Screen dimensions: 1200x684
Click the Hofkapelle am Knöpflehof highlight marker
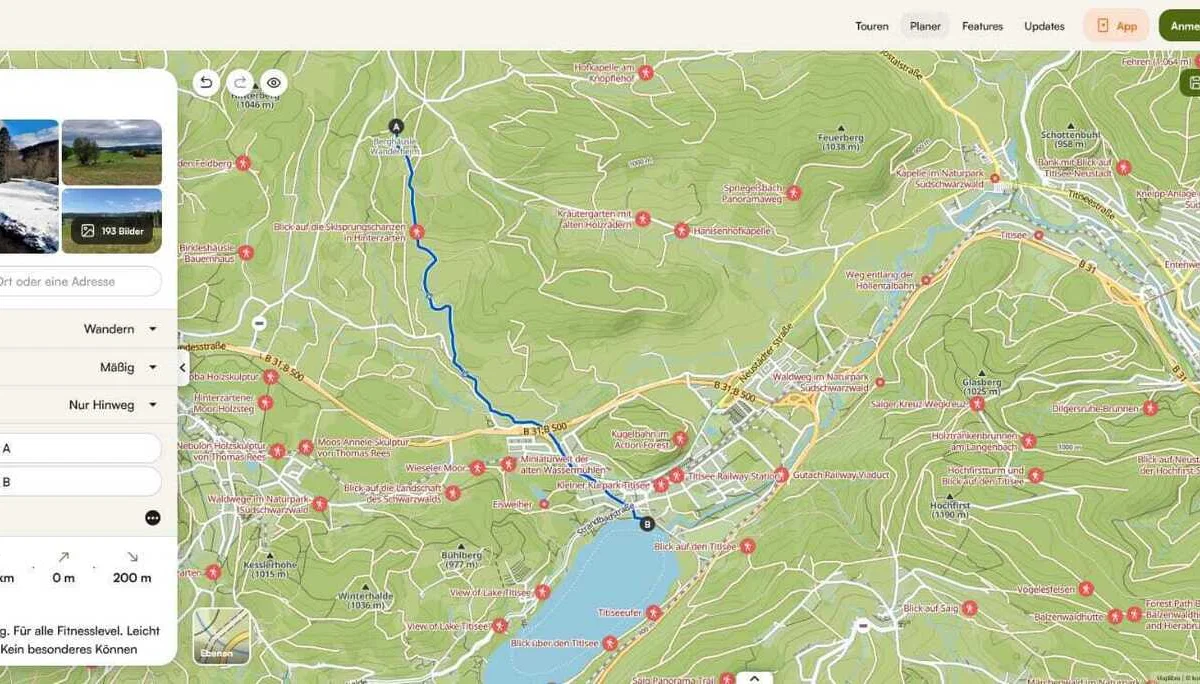646,72
